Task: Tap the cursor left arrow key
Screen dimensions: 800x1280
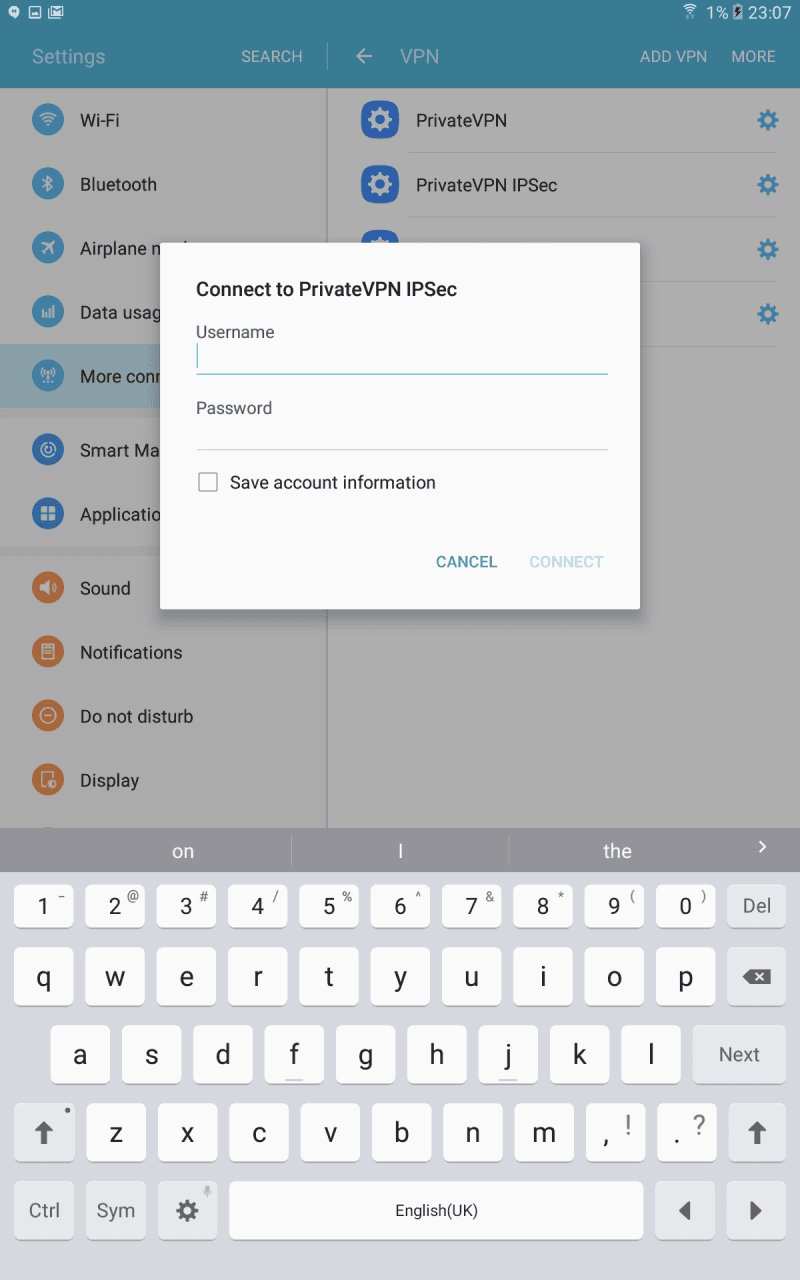Action: point(685,1210)
